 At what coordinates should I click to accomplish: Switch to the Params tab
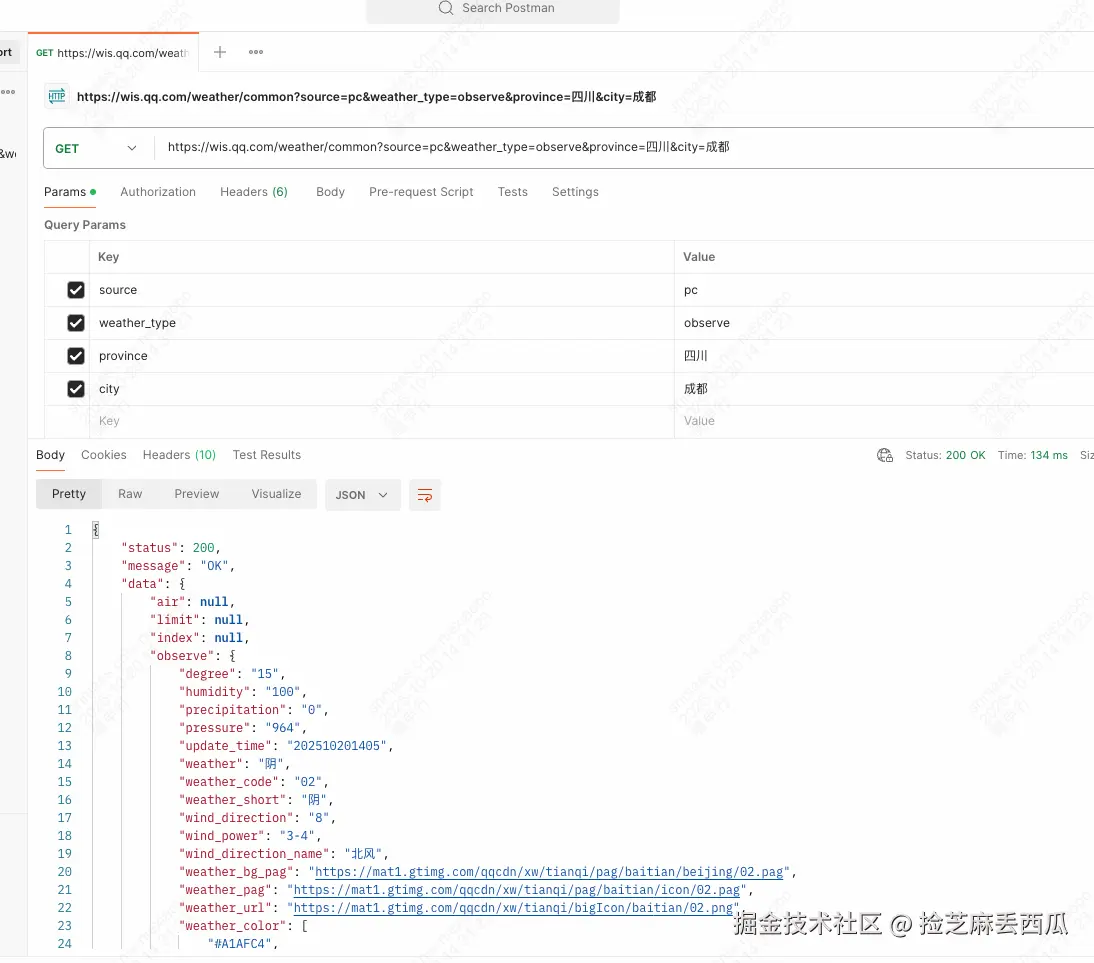pyautogui.click(x=70, y=192)
